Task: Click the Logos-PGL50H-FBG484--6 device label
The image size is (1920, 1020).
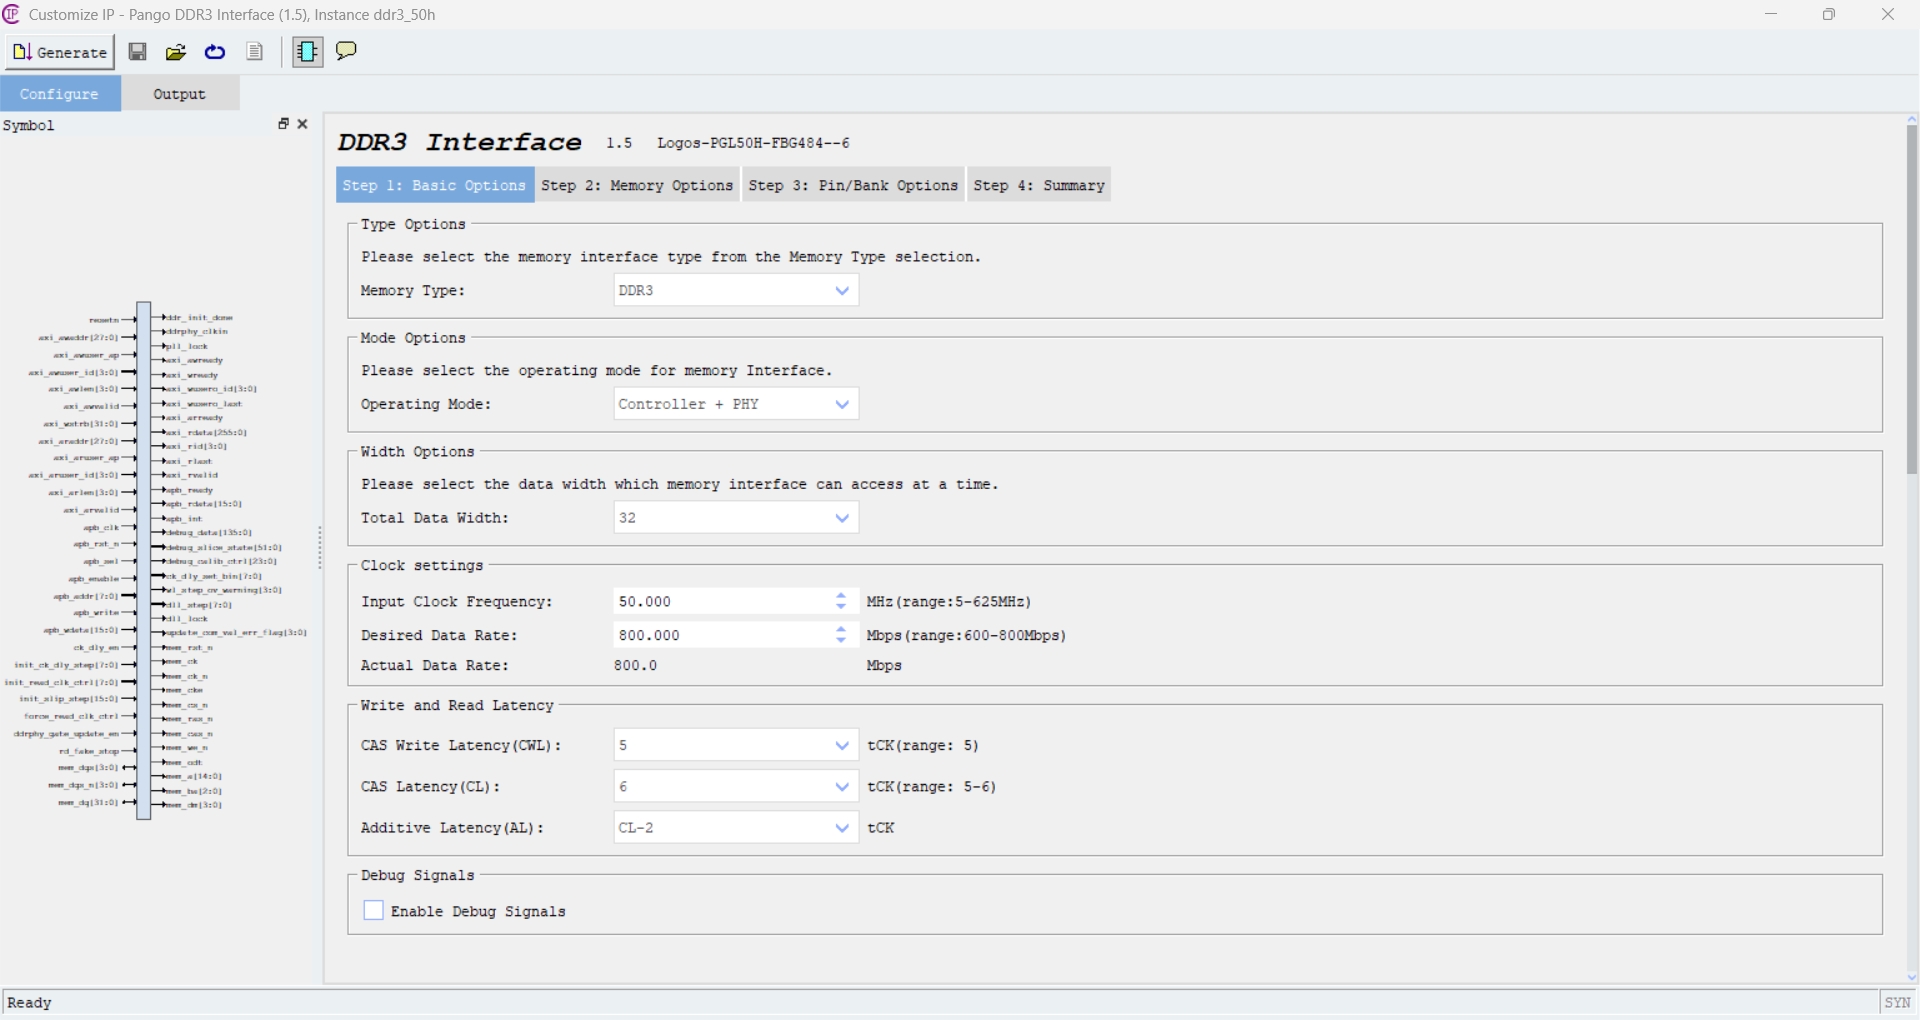Action: point(753,143)
